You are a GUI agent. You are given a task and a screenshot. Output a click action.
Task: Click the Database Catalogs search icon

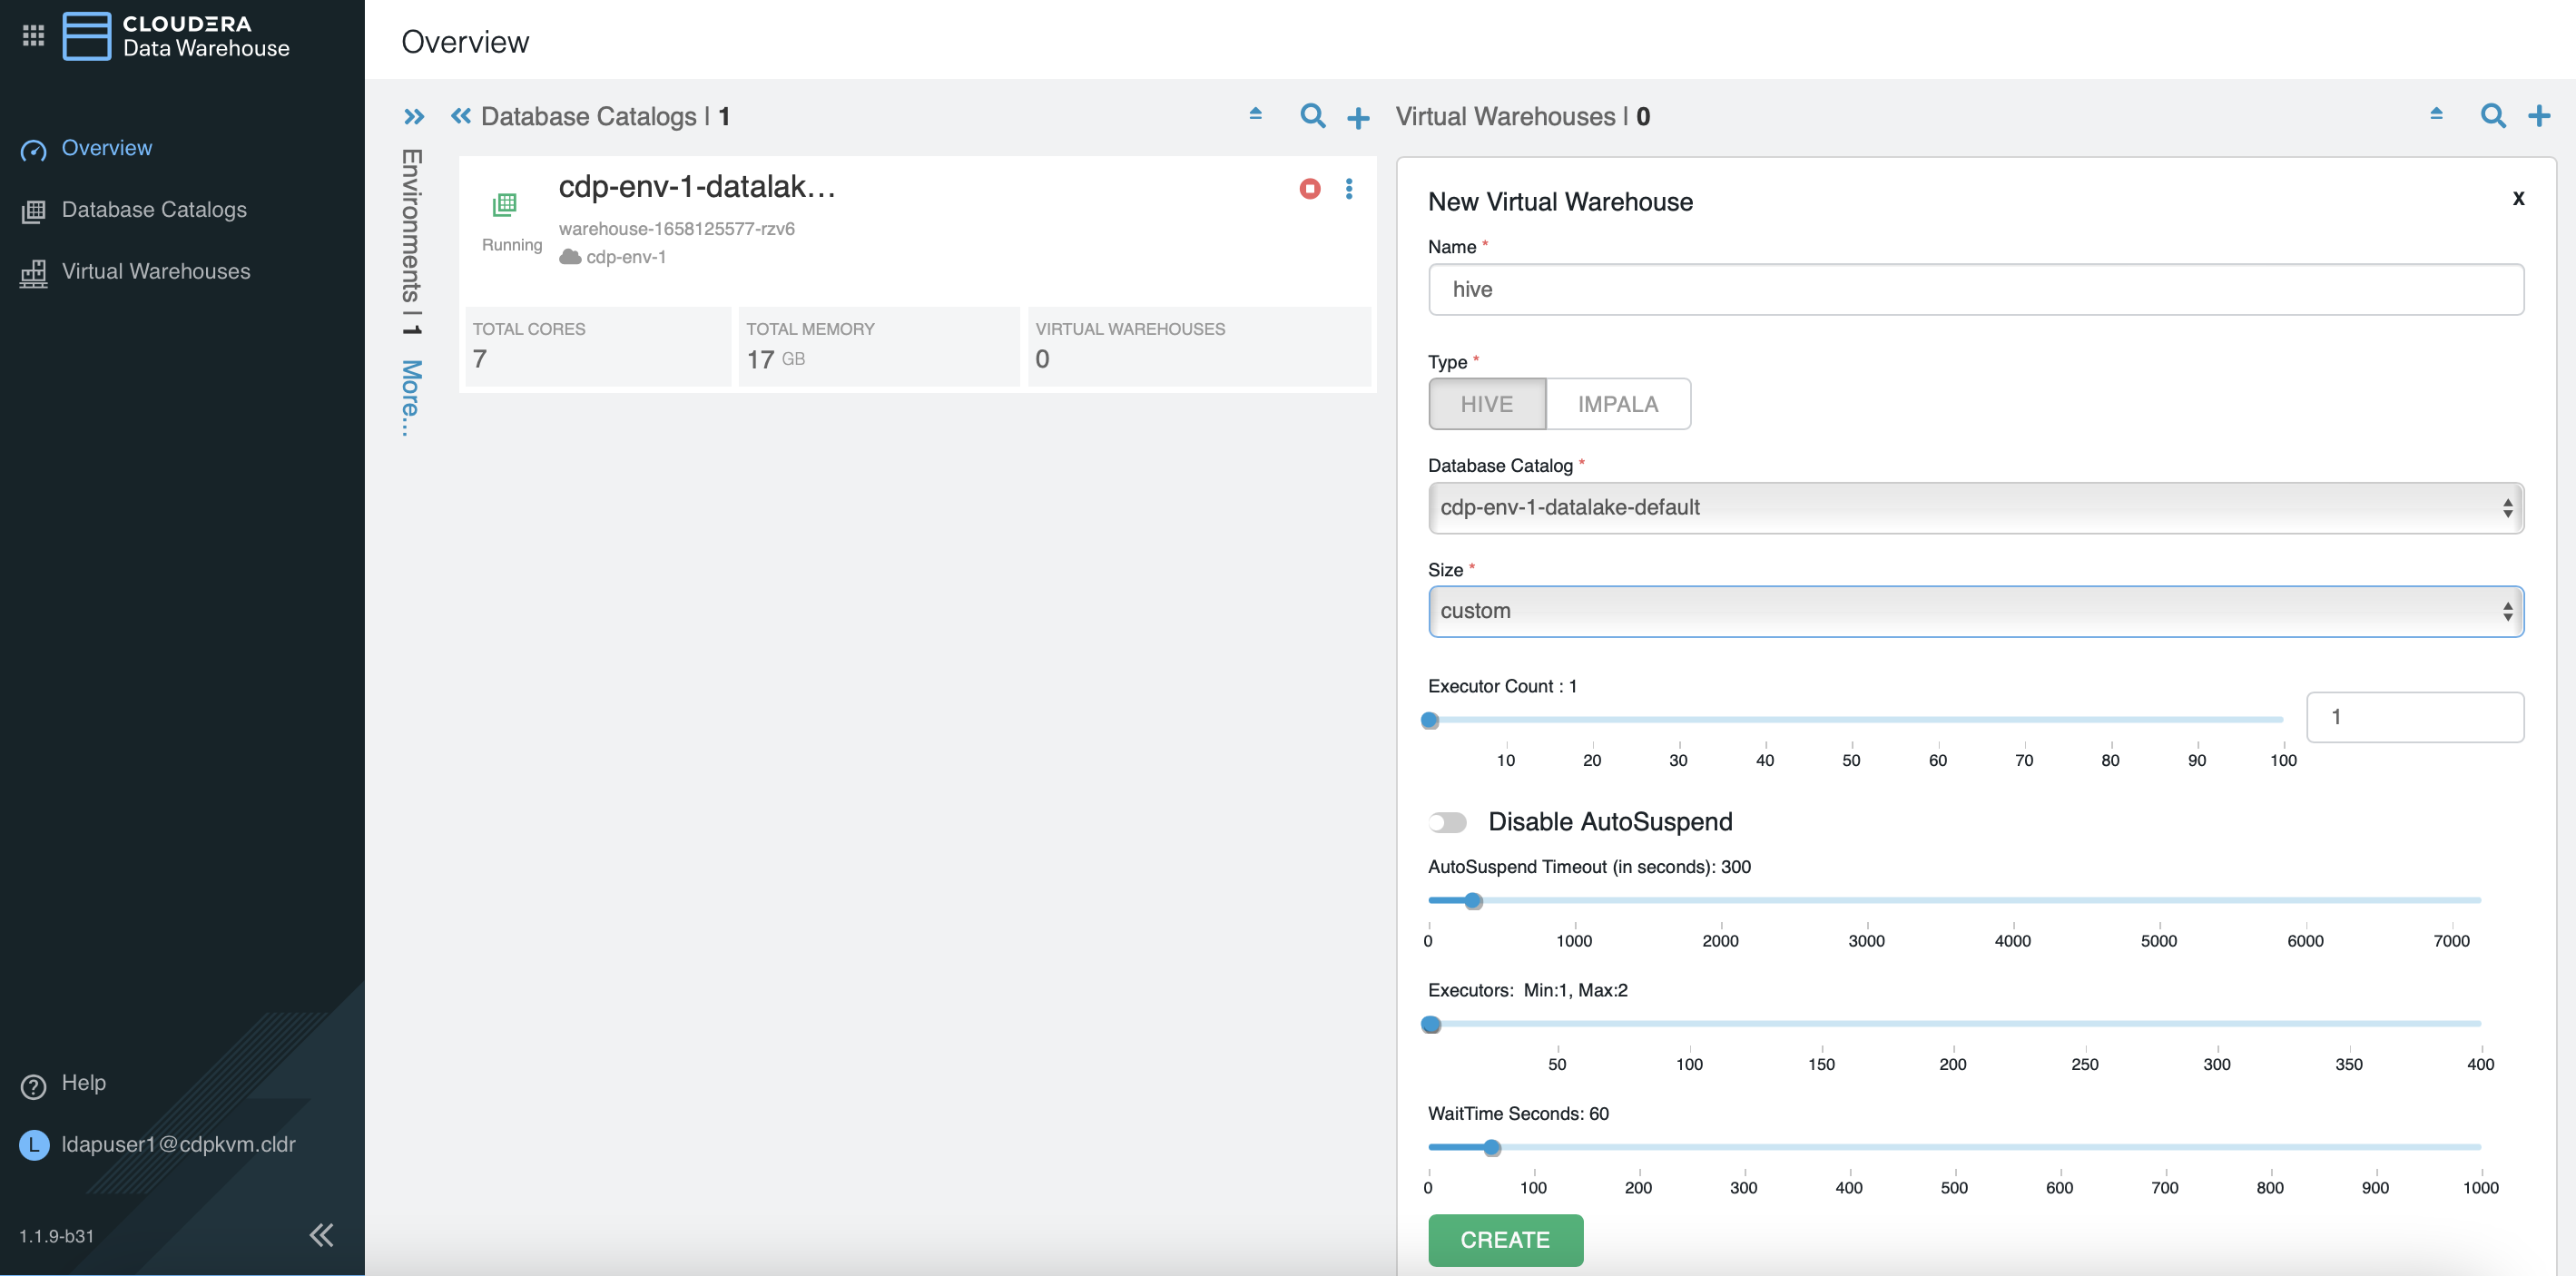[1312, 116]
